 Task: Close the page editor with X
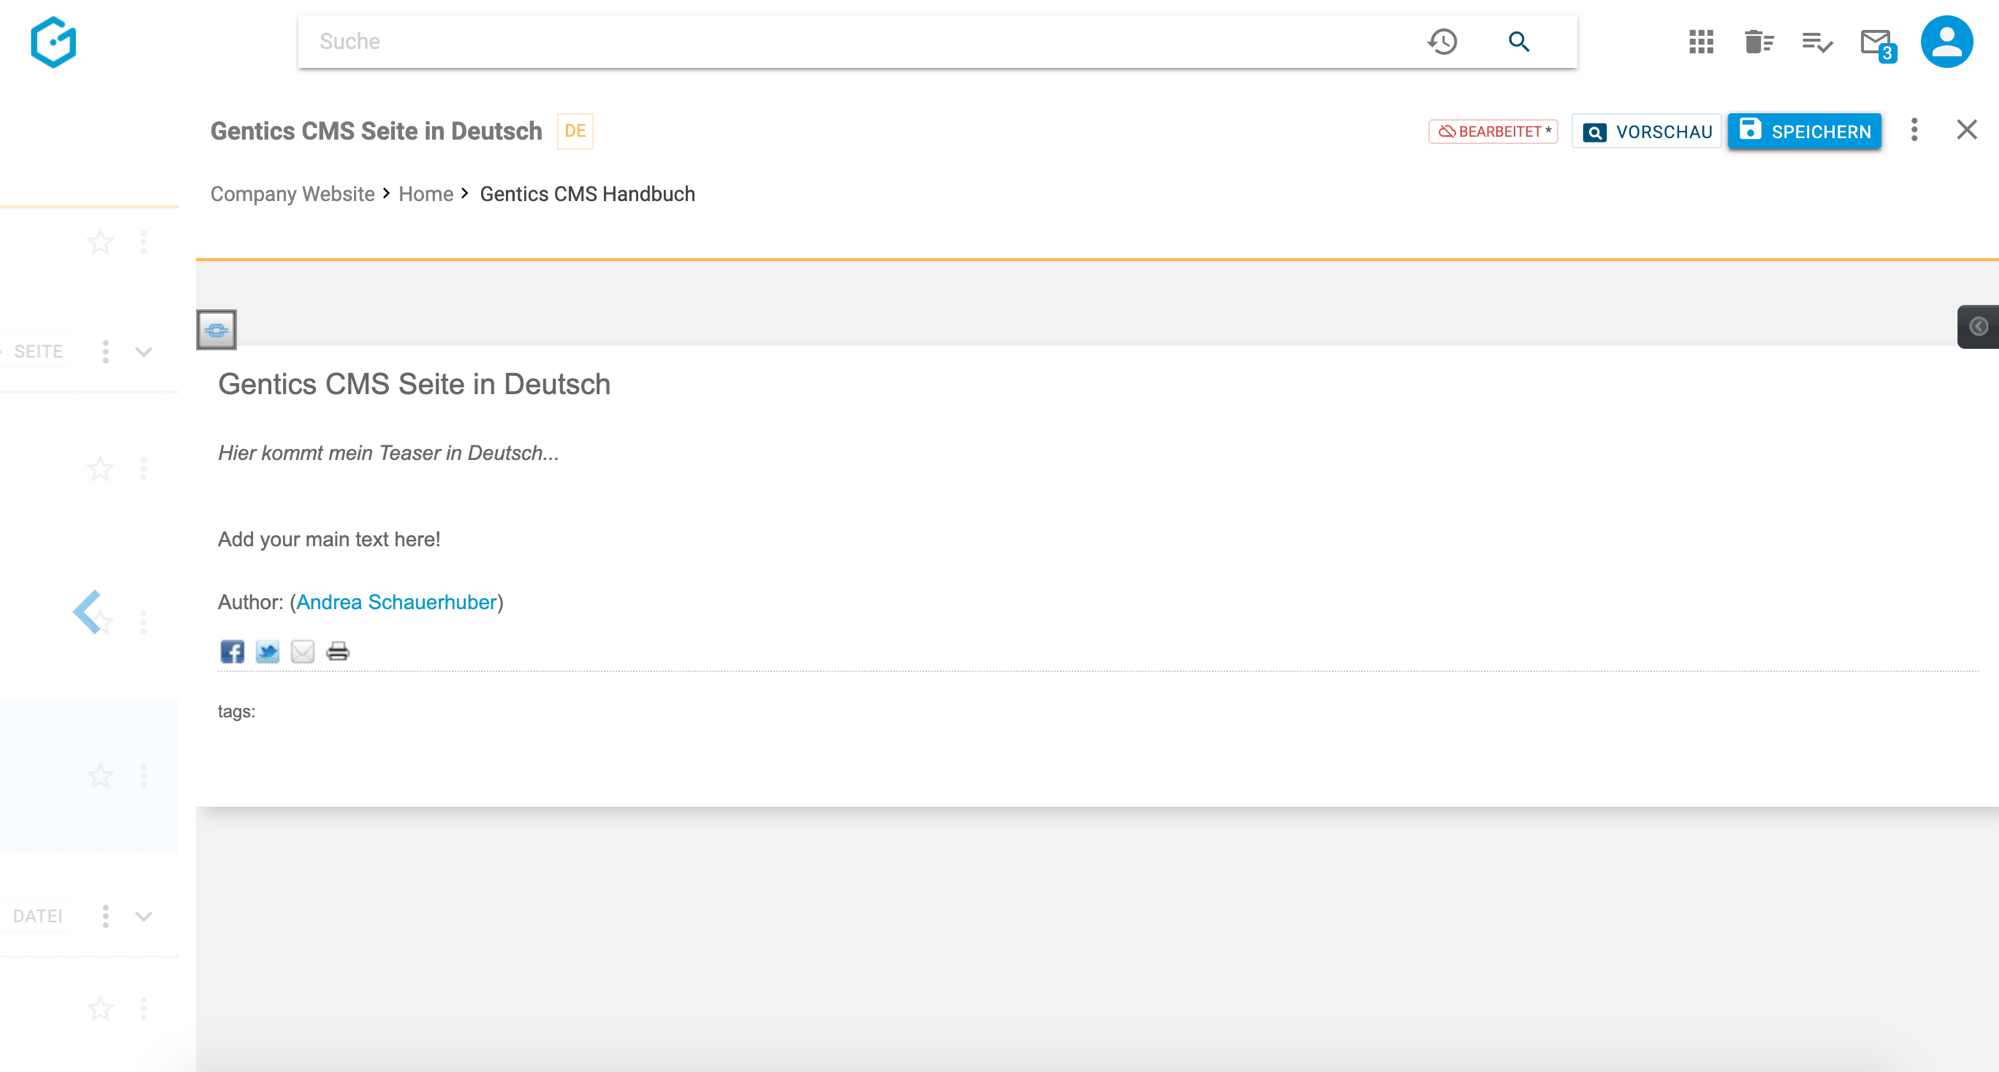1966,130
